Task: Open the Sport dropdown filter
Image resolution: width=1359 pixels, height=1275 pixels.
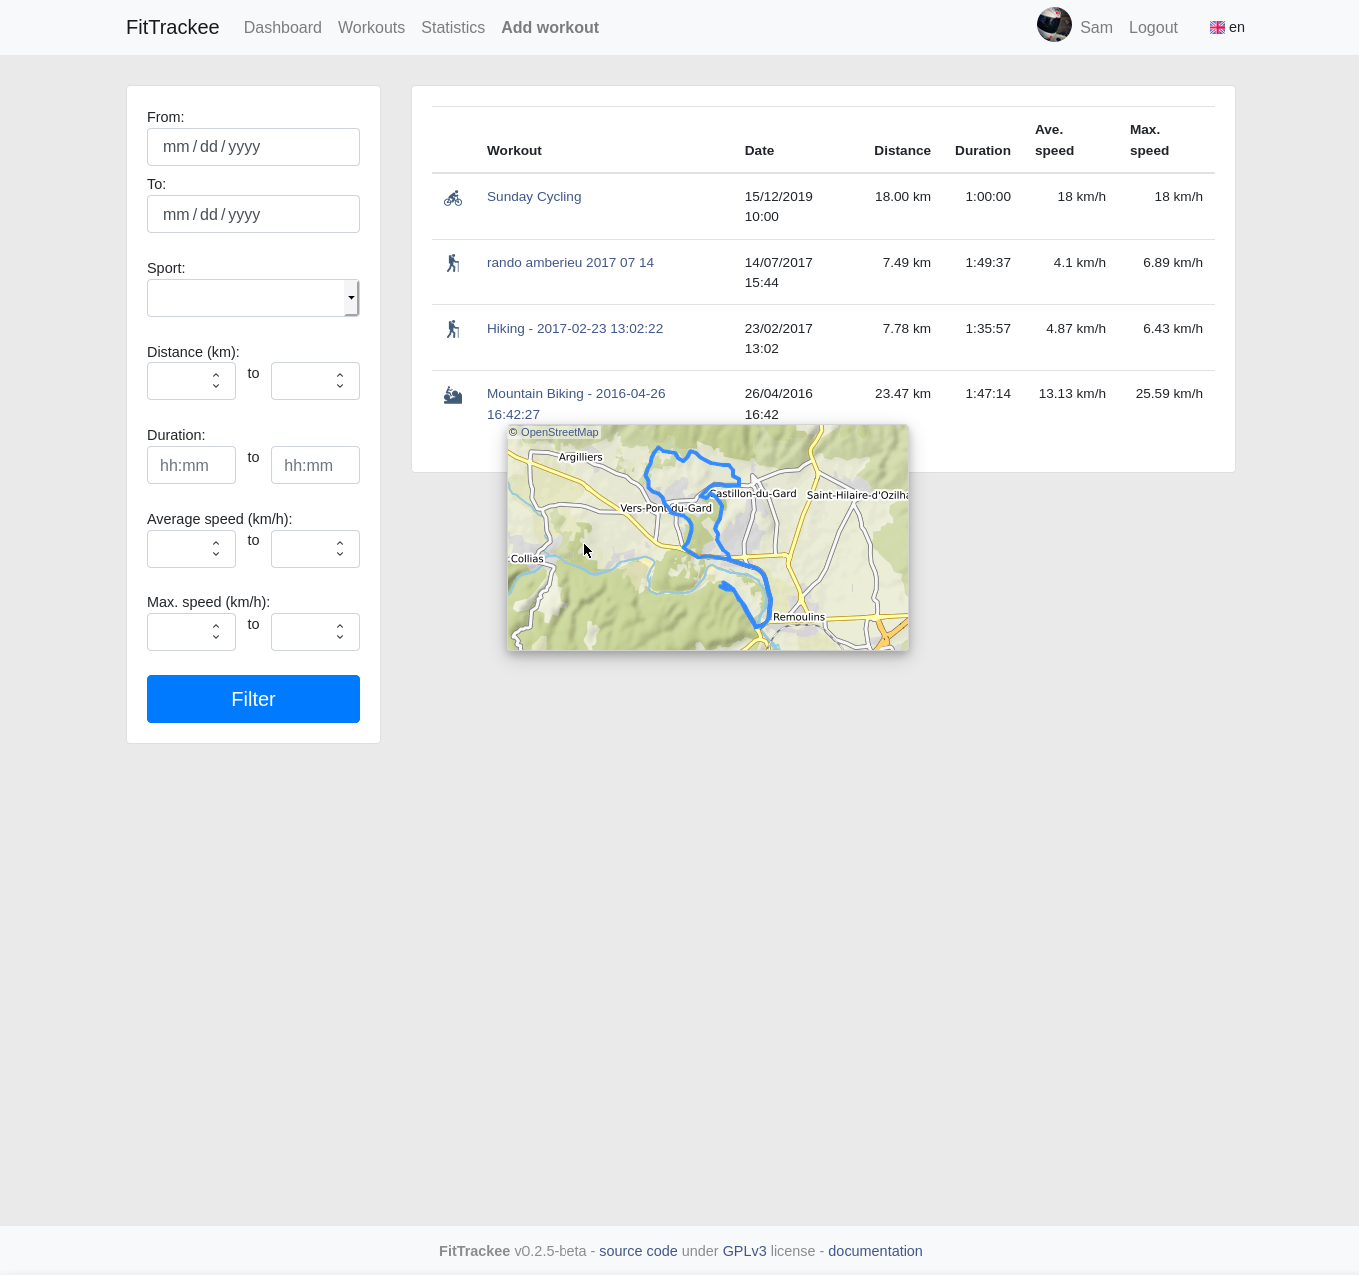Action: [253, 298]
